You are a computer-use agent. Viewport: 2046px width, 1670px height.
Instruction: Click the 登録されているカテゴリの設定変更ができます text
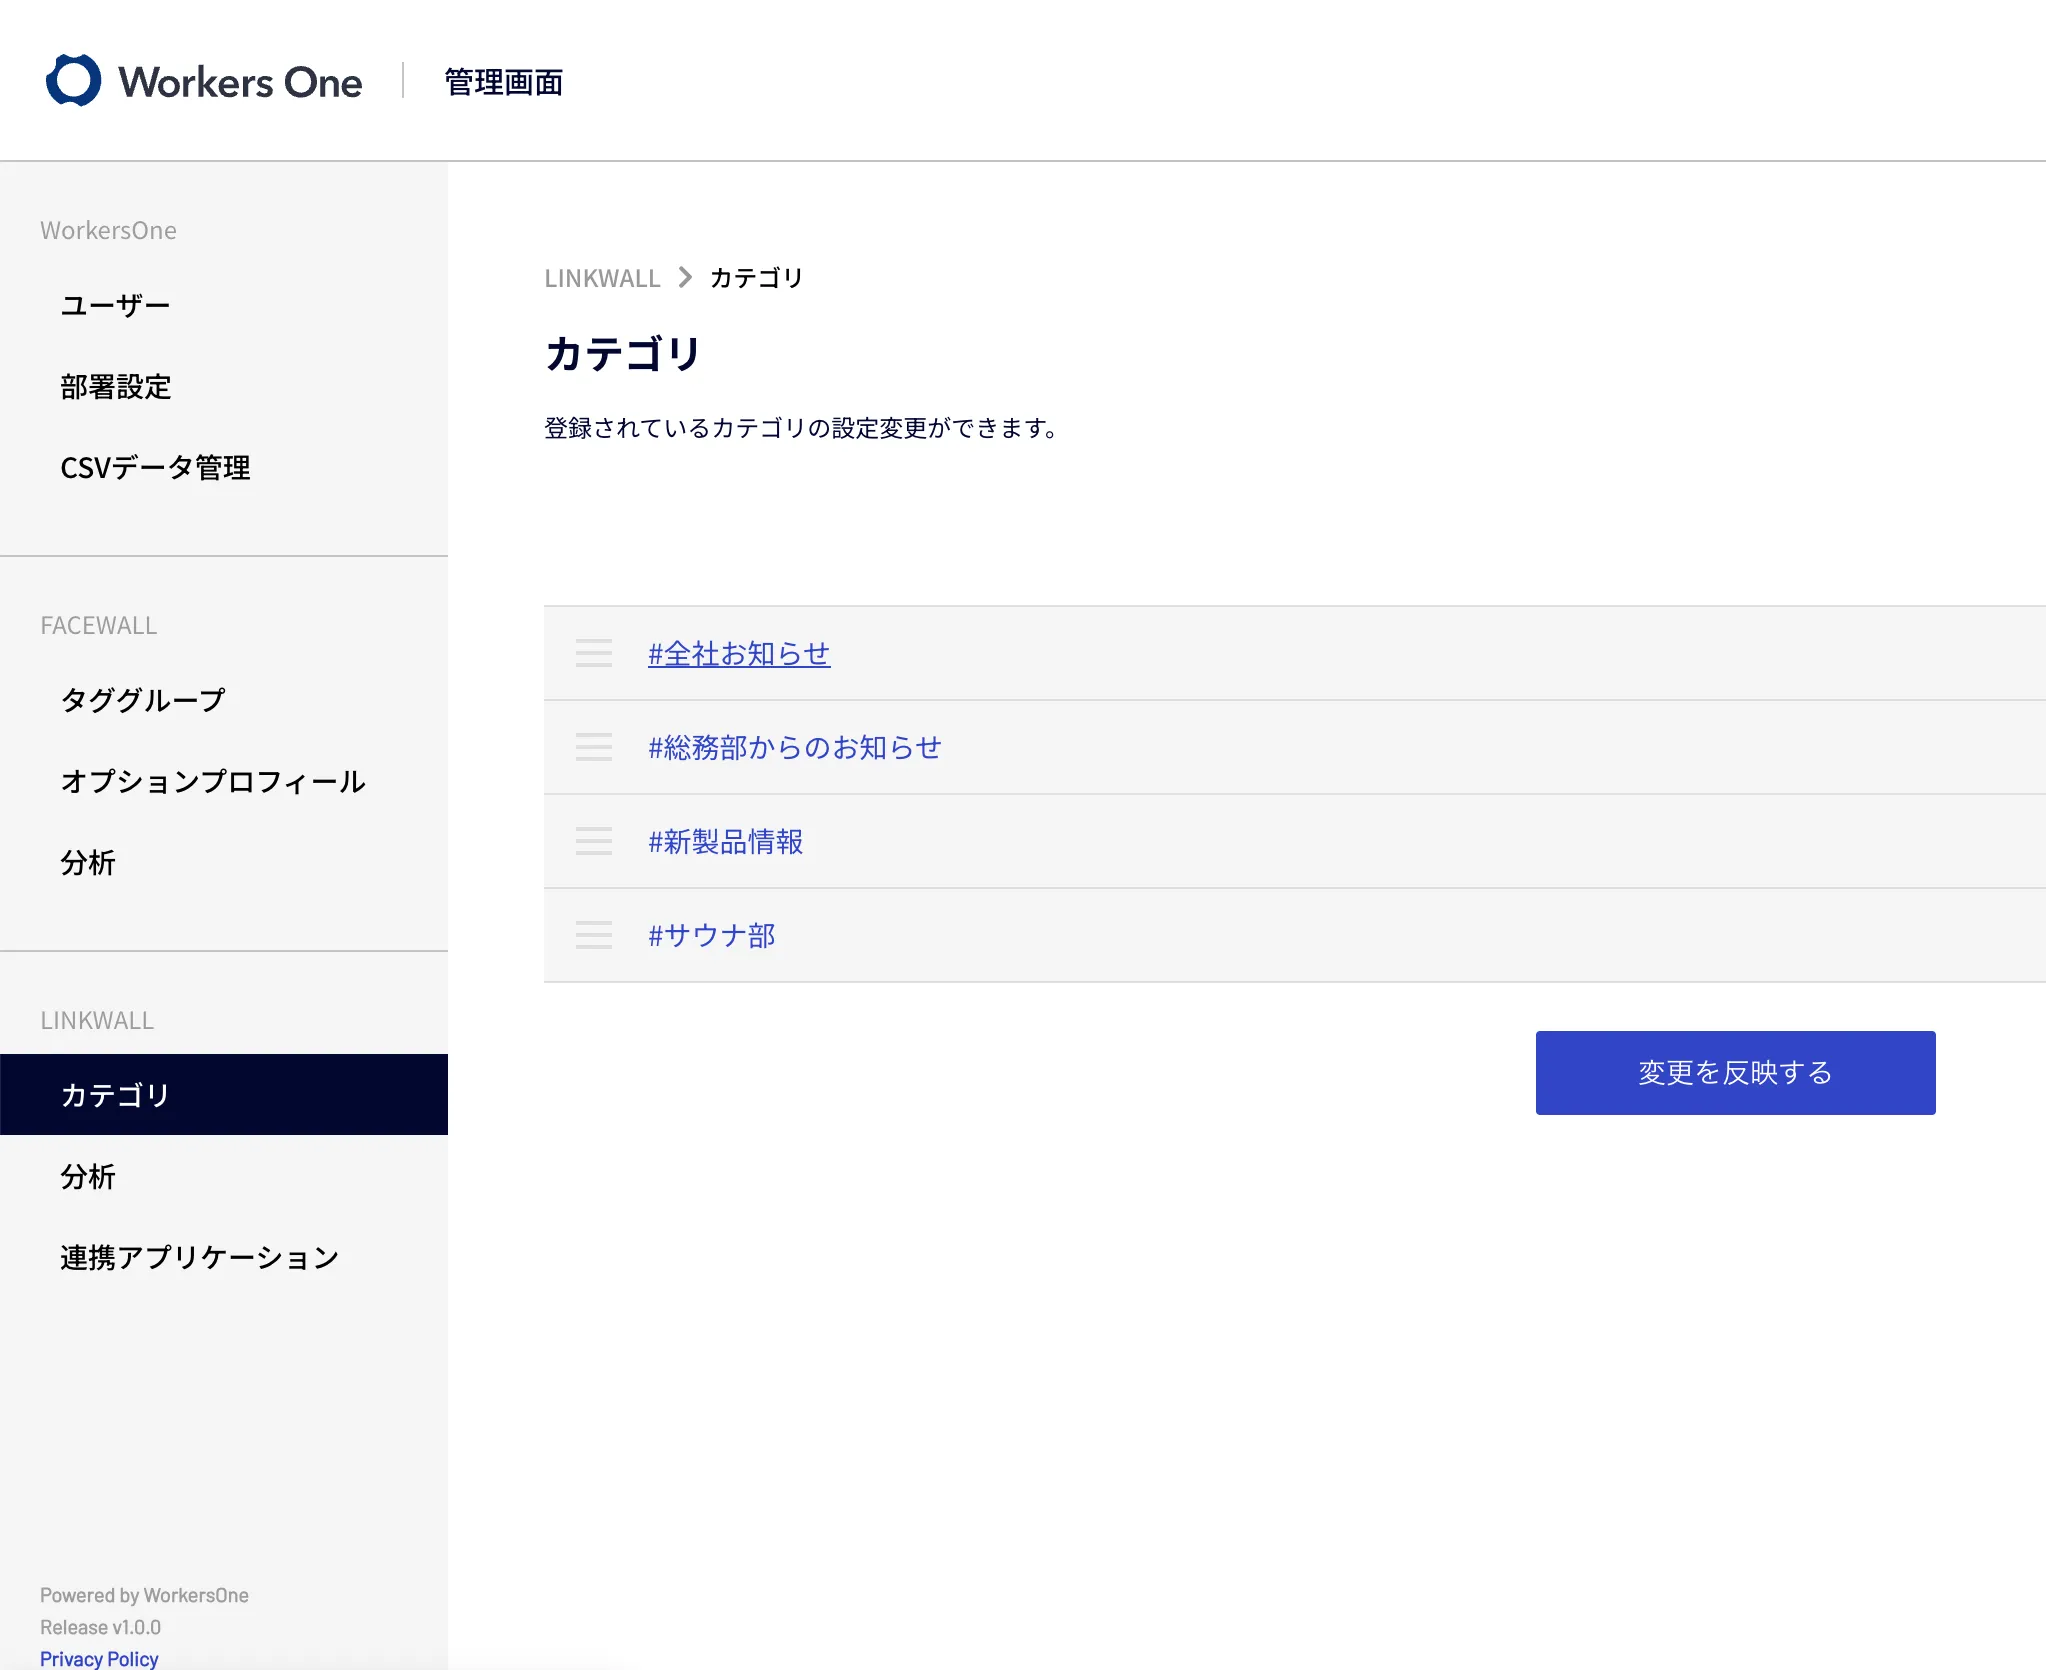click(801, 428)
